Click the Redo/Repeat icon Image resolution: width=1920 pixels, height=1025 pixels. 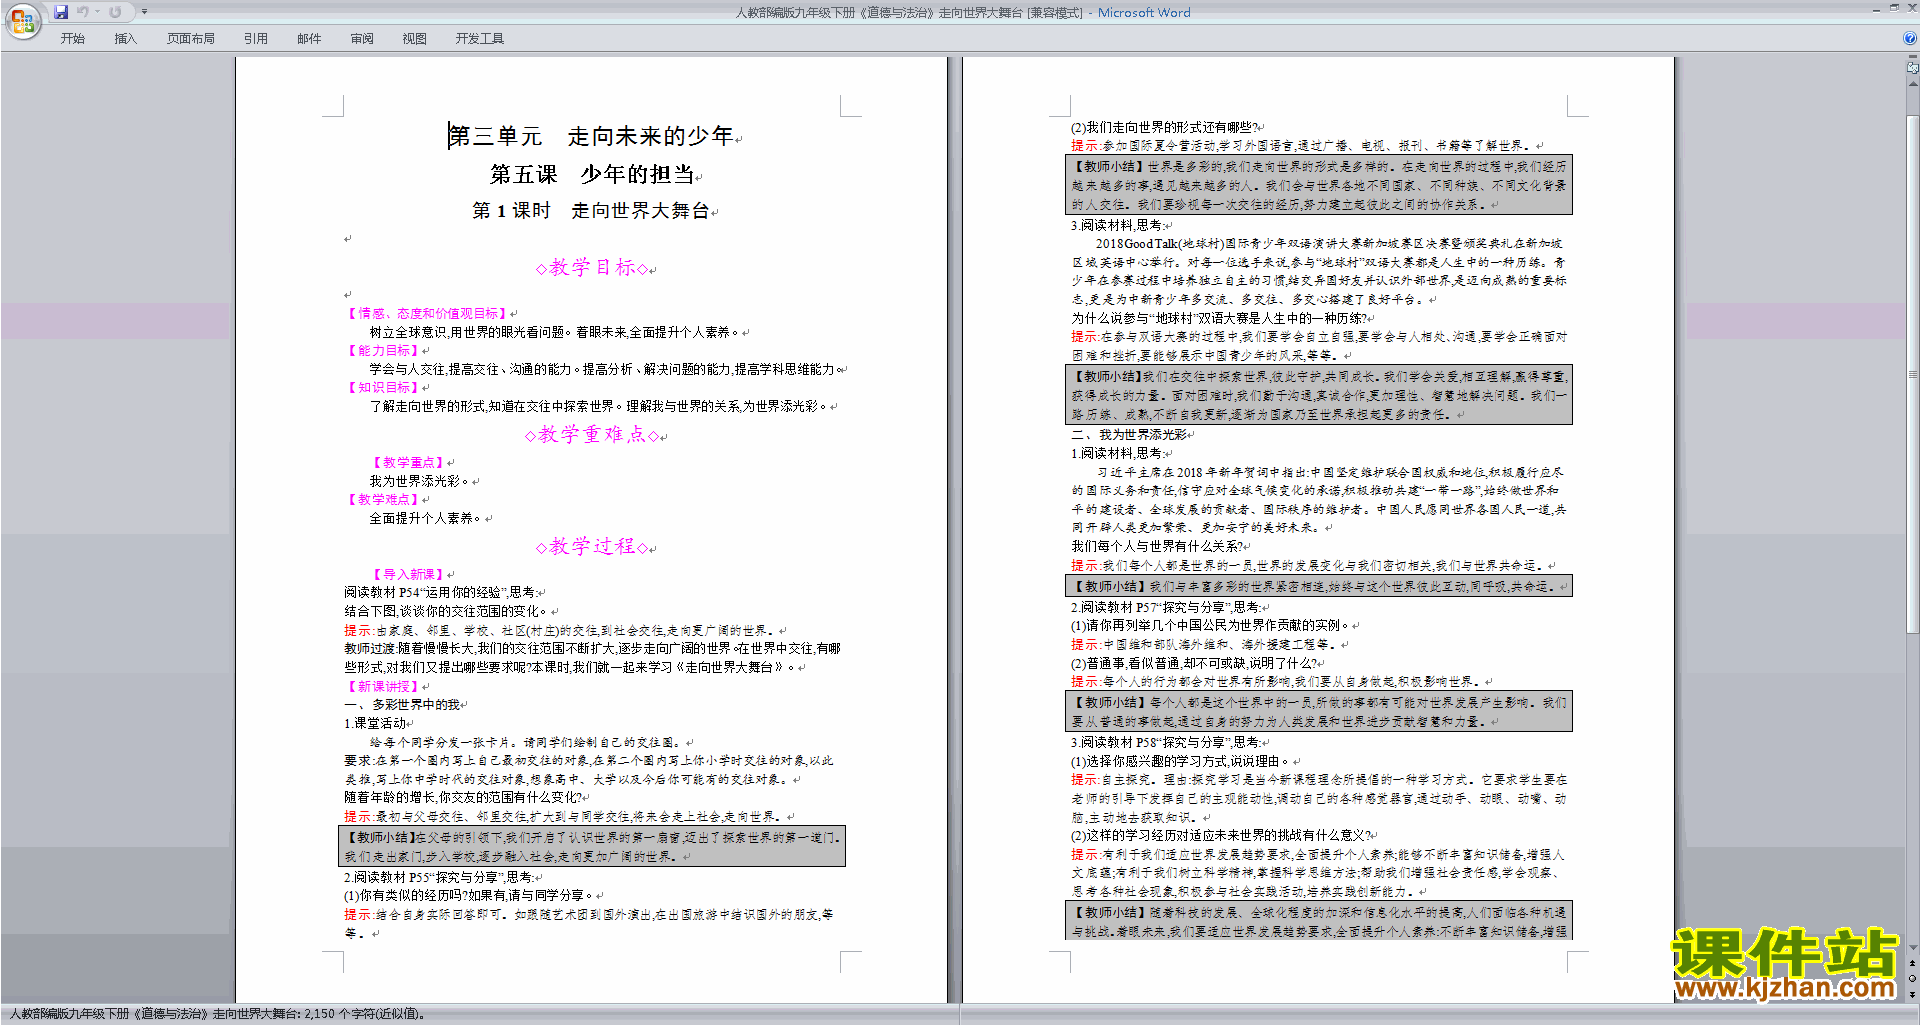click(x=115, y=12)
